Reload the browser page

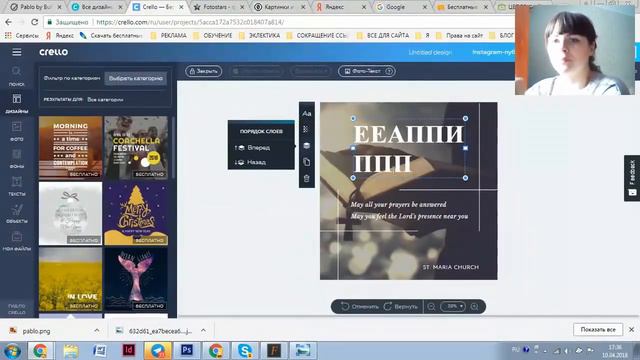35,22
